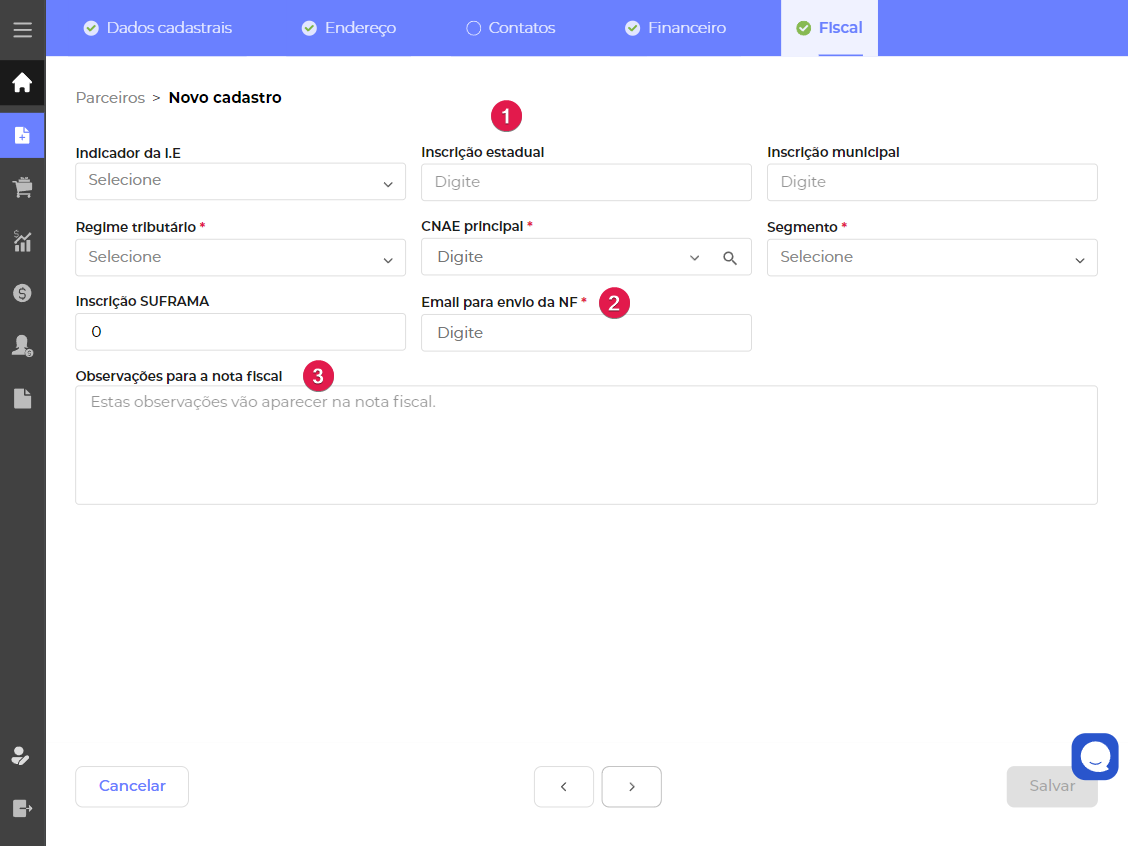This screenshot has height=846, width=1128.
Task: Open the hamburger menu in sidebar
Action: 22,29
